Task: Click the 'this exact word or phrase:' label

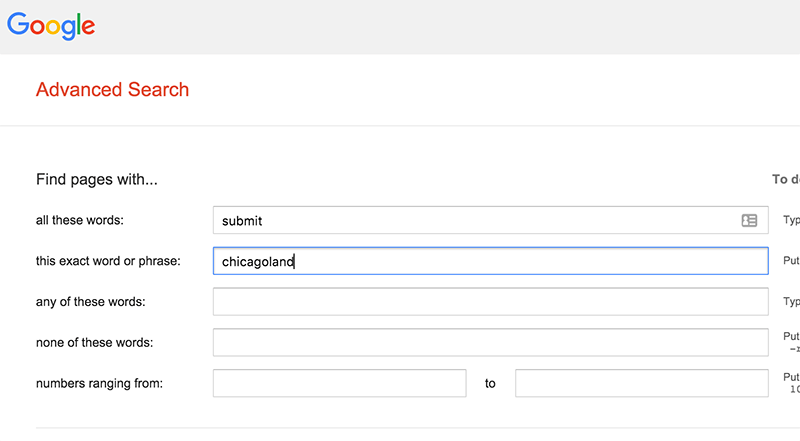Action: [108, 261]
